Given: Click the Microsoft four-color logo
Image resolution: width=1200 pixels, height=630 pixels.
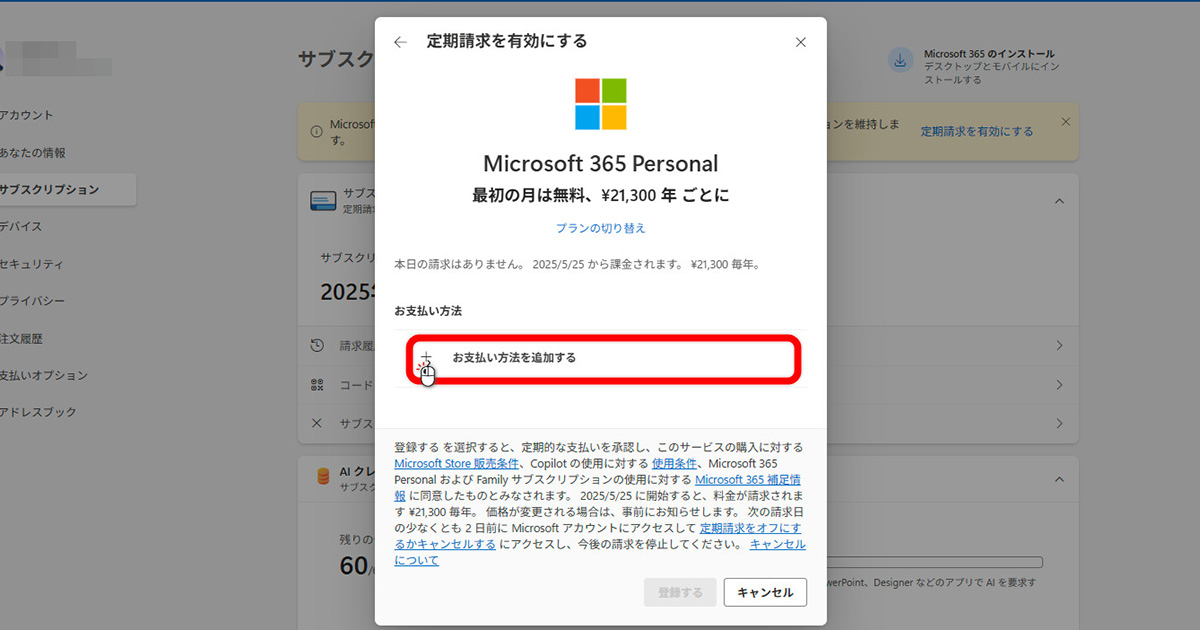Looking at the screenshot, I should click(601, 104).
